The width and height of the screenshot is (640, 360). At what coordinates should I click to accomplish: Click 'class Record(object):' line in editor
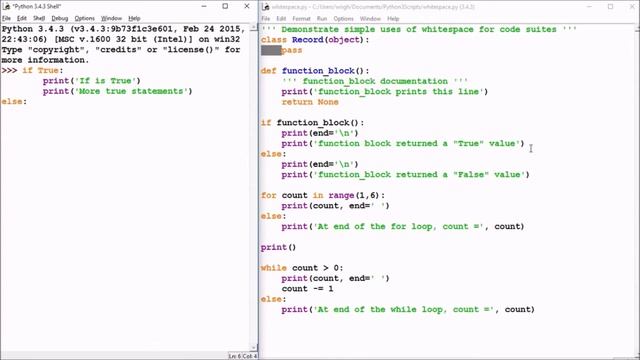[315, 40]
